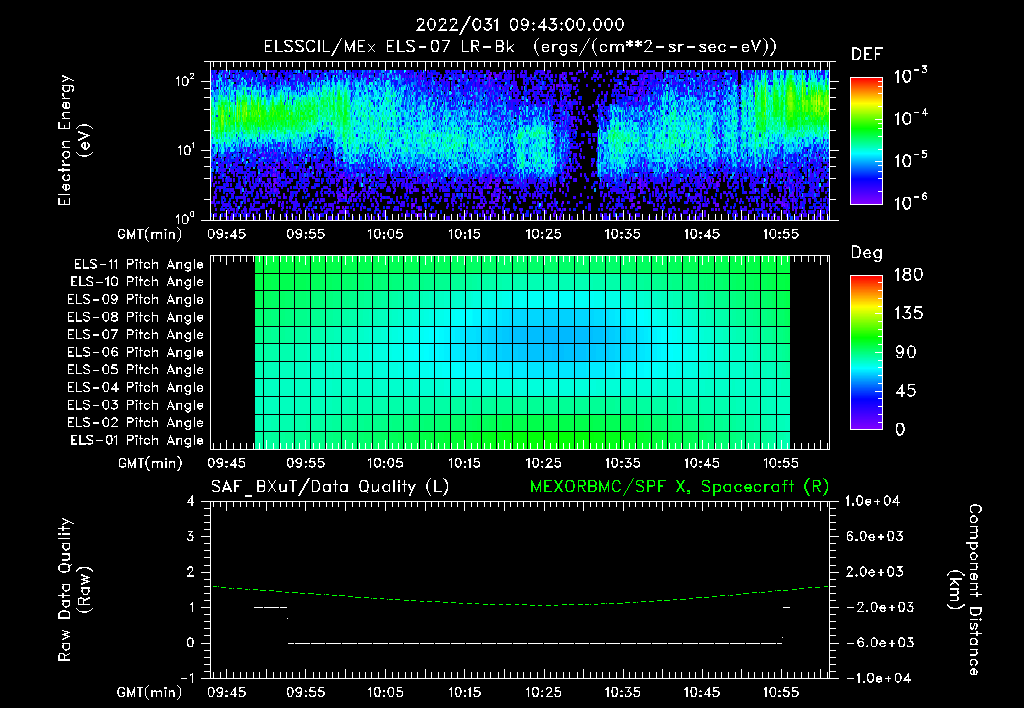This screenshot has width=1024, height=708.
Task: Select the ELS-11 Pitch Angle row label
Action: [138, 265]
